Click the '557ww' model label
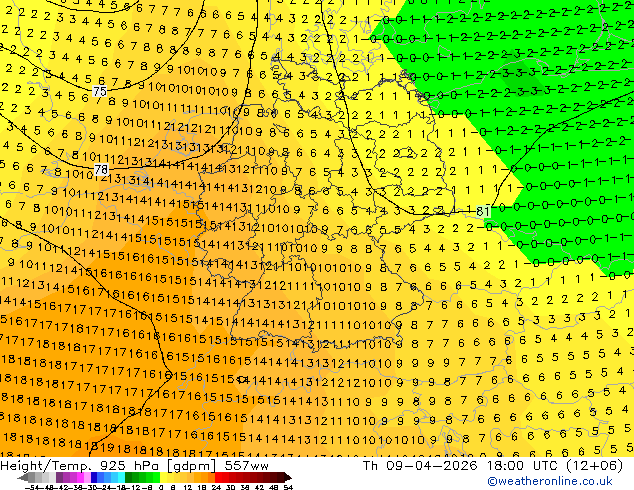 coord(246,466)
